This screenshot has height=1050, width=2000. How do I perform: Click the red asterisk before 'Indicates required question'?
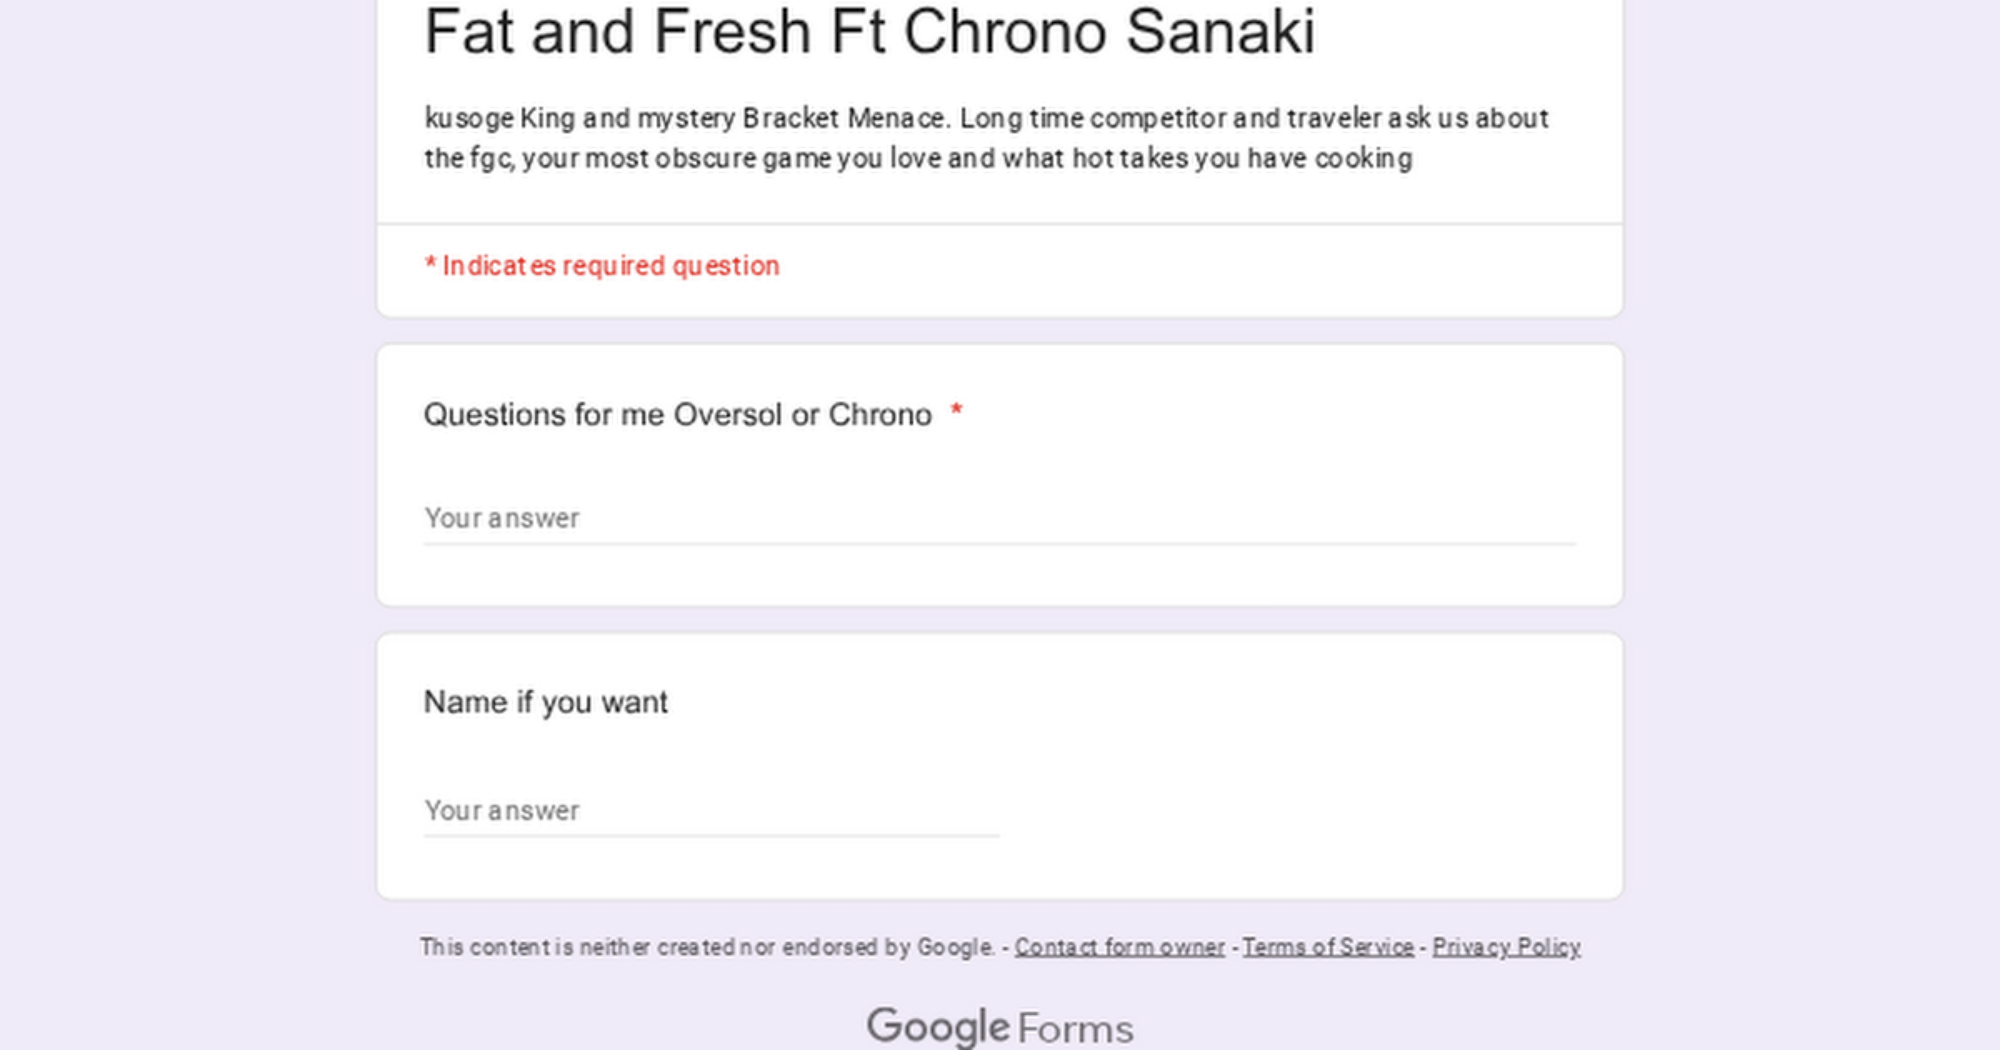click(x=430, y=265)
